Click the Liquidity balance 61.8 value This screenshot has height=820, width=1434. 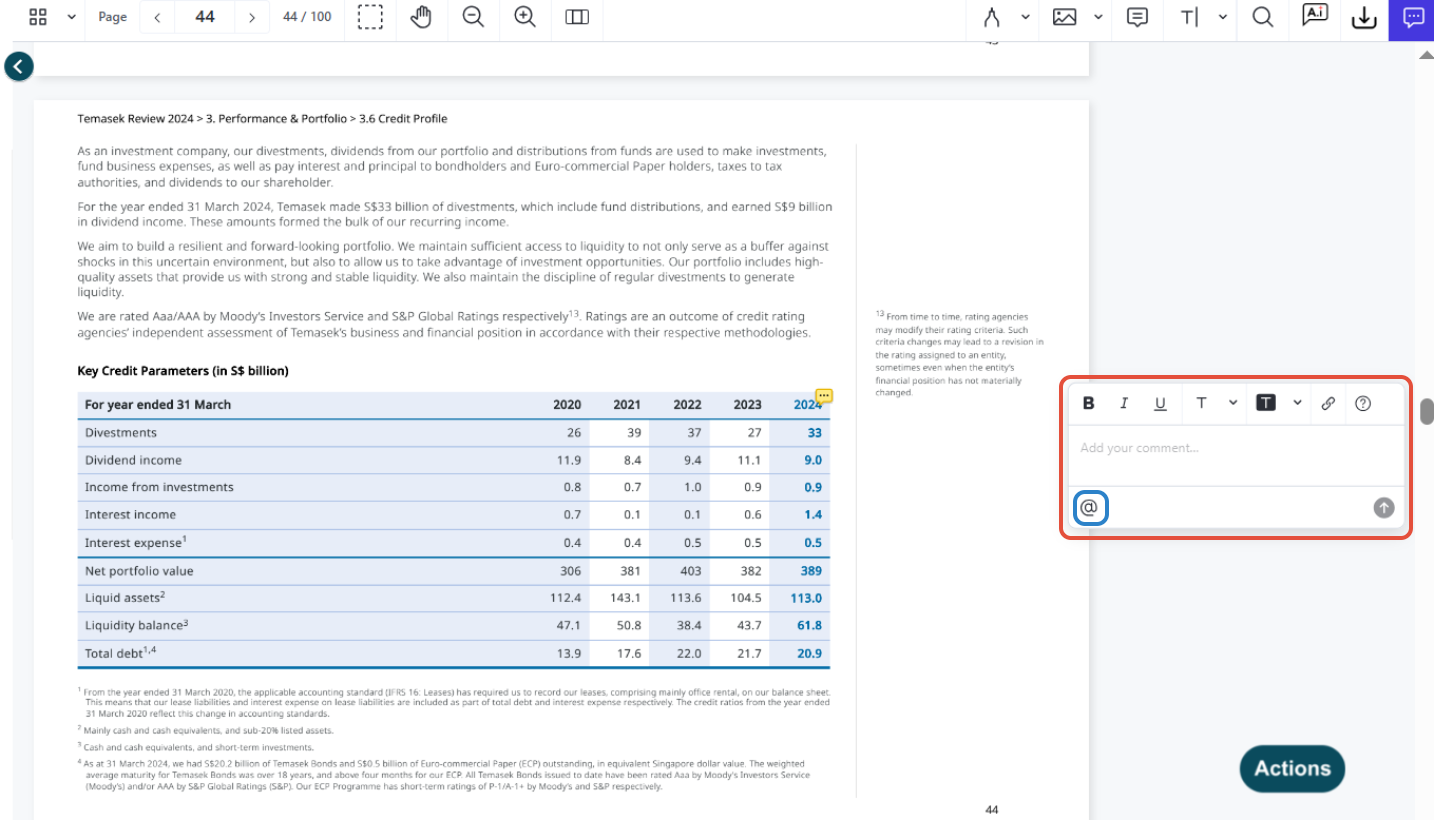coord(809,625)
